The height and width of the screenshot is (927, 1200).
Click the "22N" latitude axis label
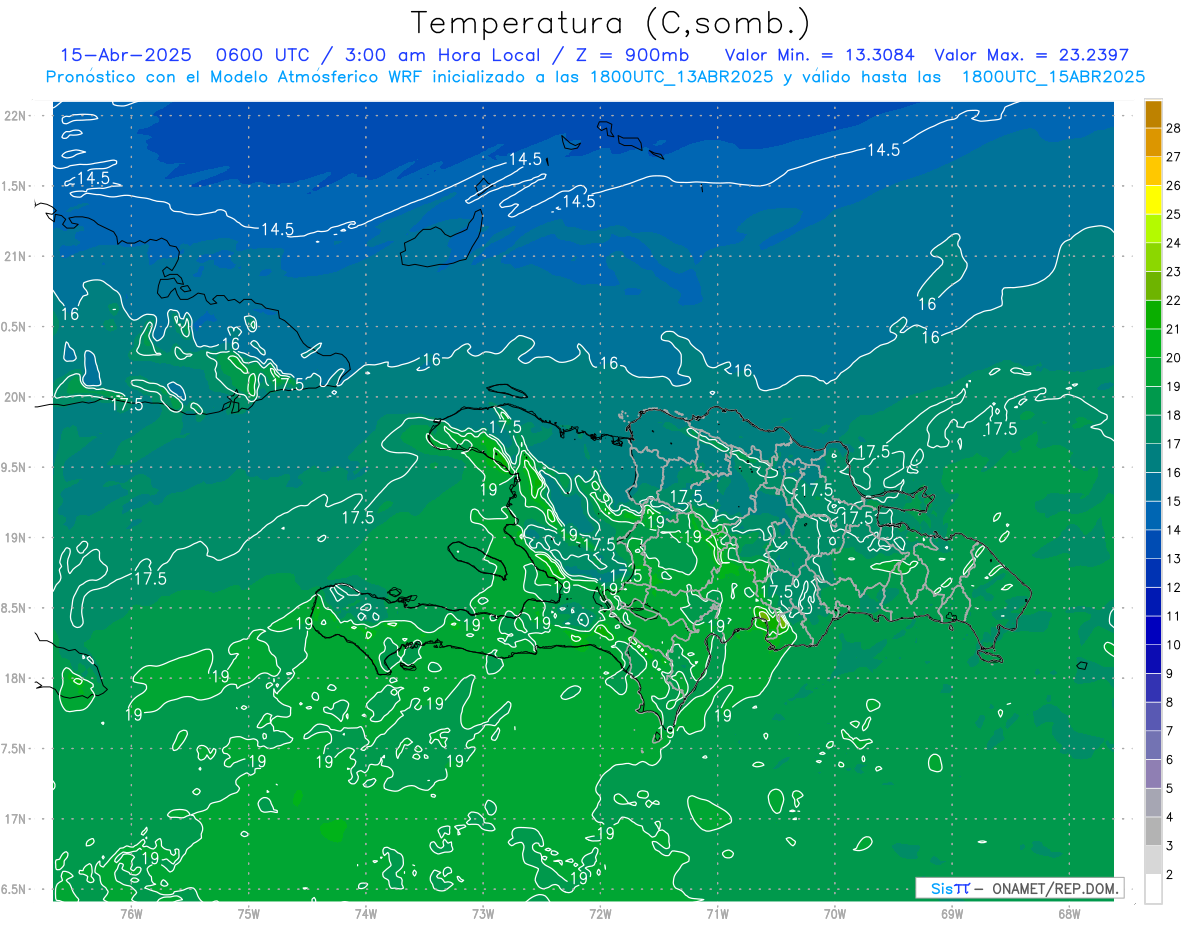point(15,115)
